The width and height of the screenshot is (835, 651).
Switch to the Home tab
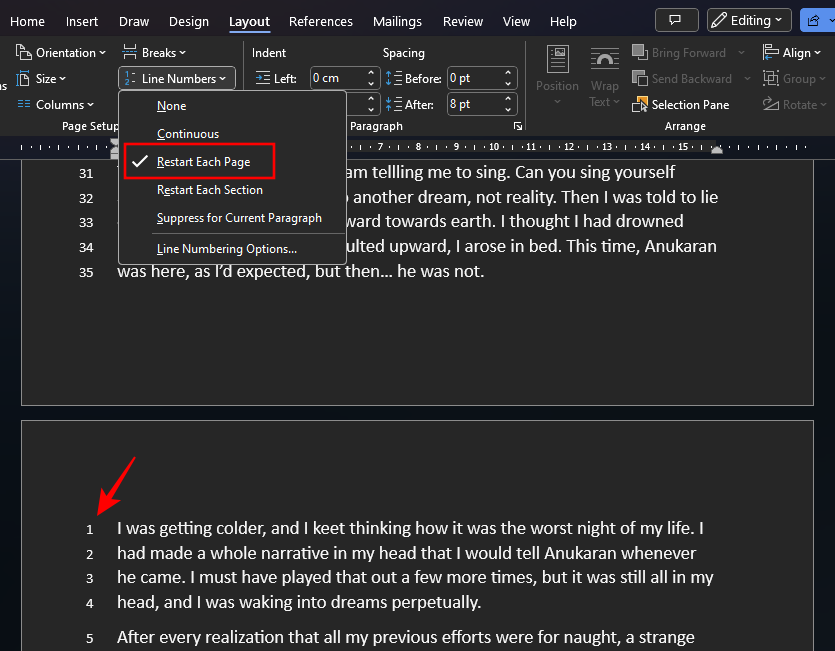(x=28, y=22)
